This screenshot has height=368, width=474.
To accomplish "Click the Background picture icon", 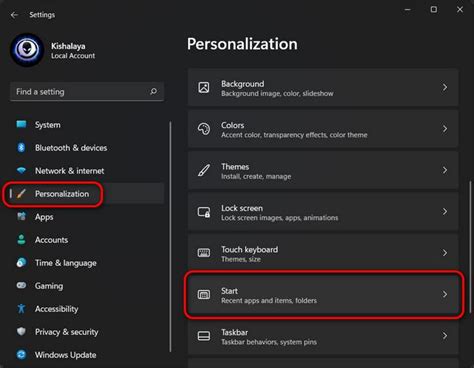I will [204, 88].
